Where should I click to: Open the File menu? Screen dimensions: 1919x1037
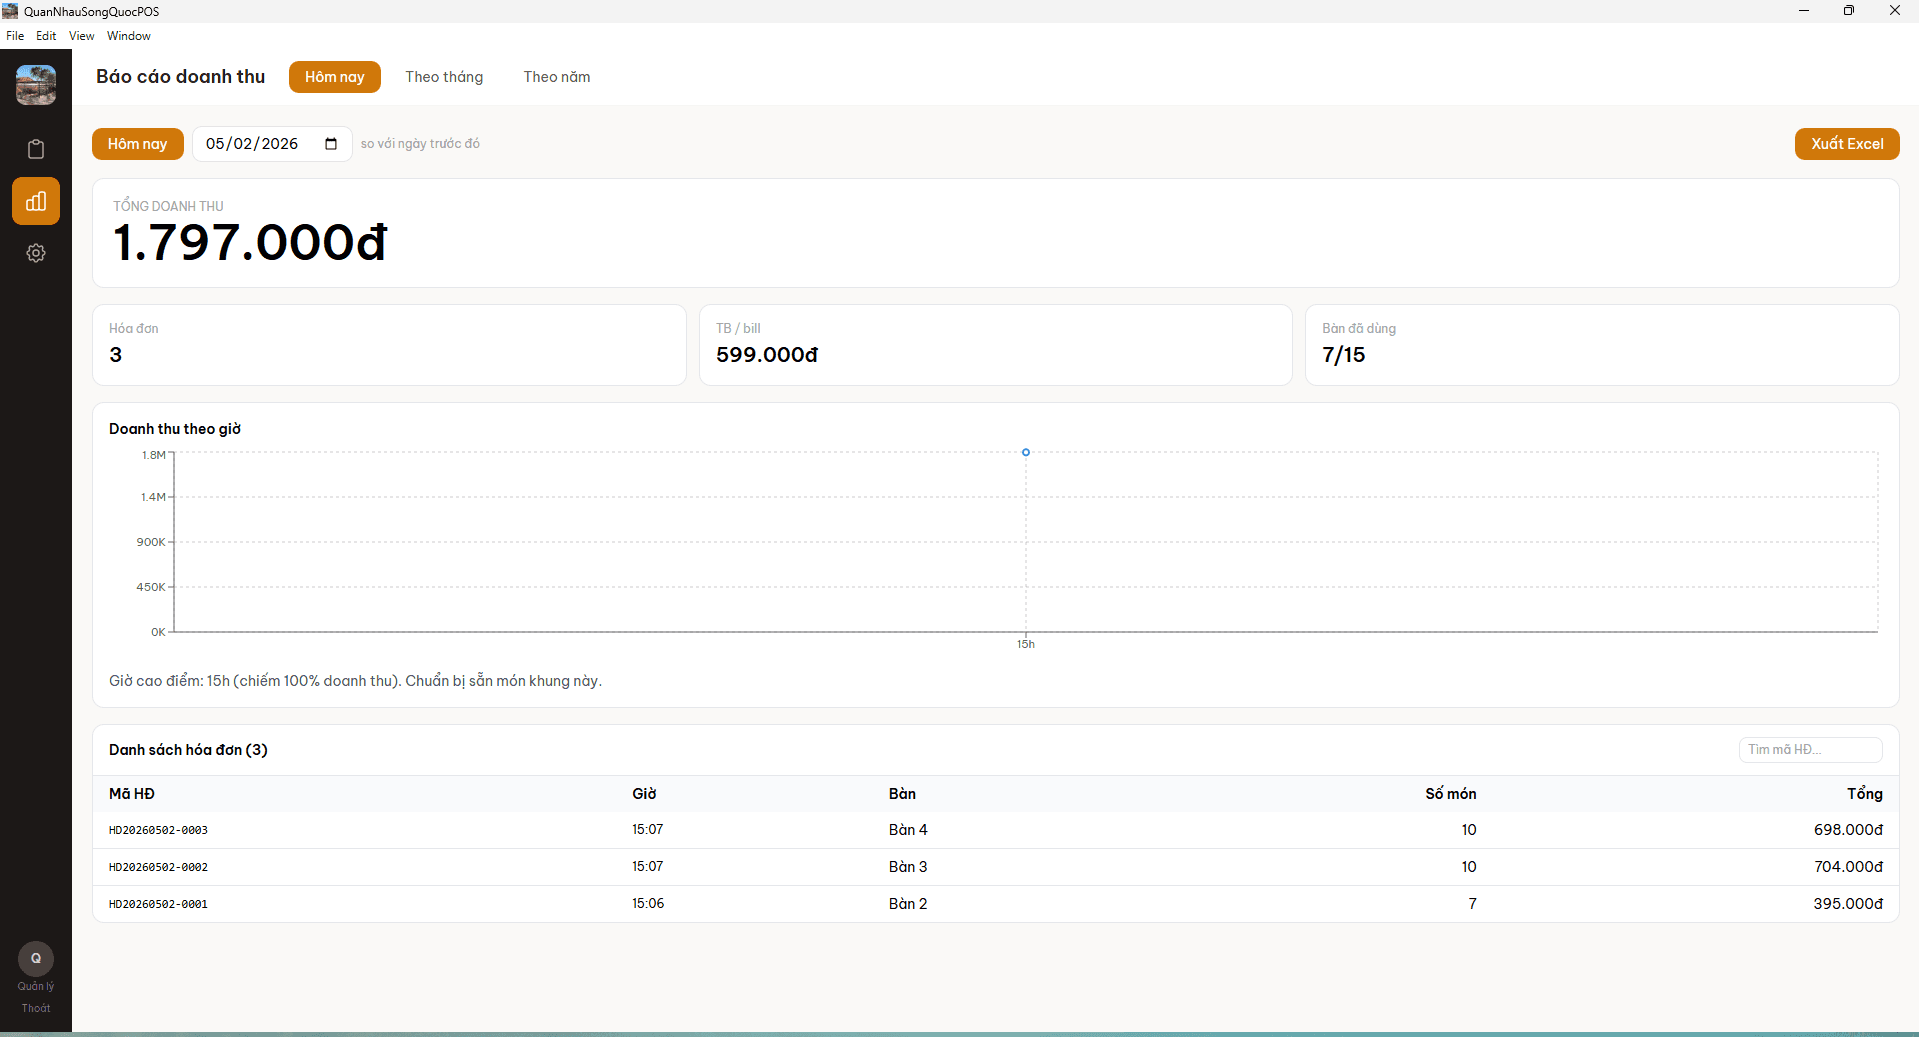15,36
